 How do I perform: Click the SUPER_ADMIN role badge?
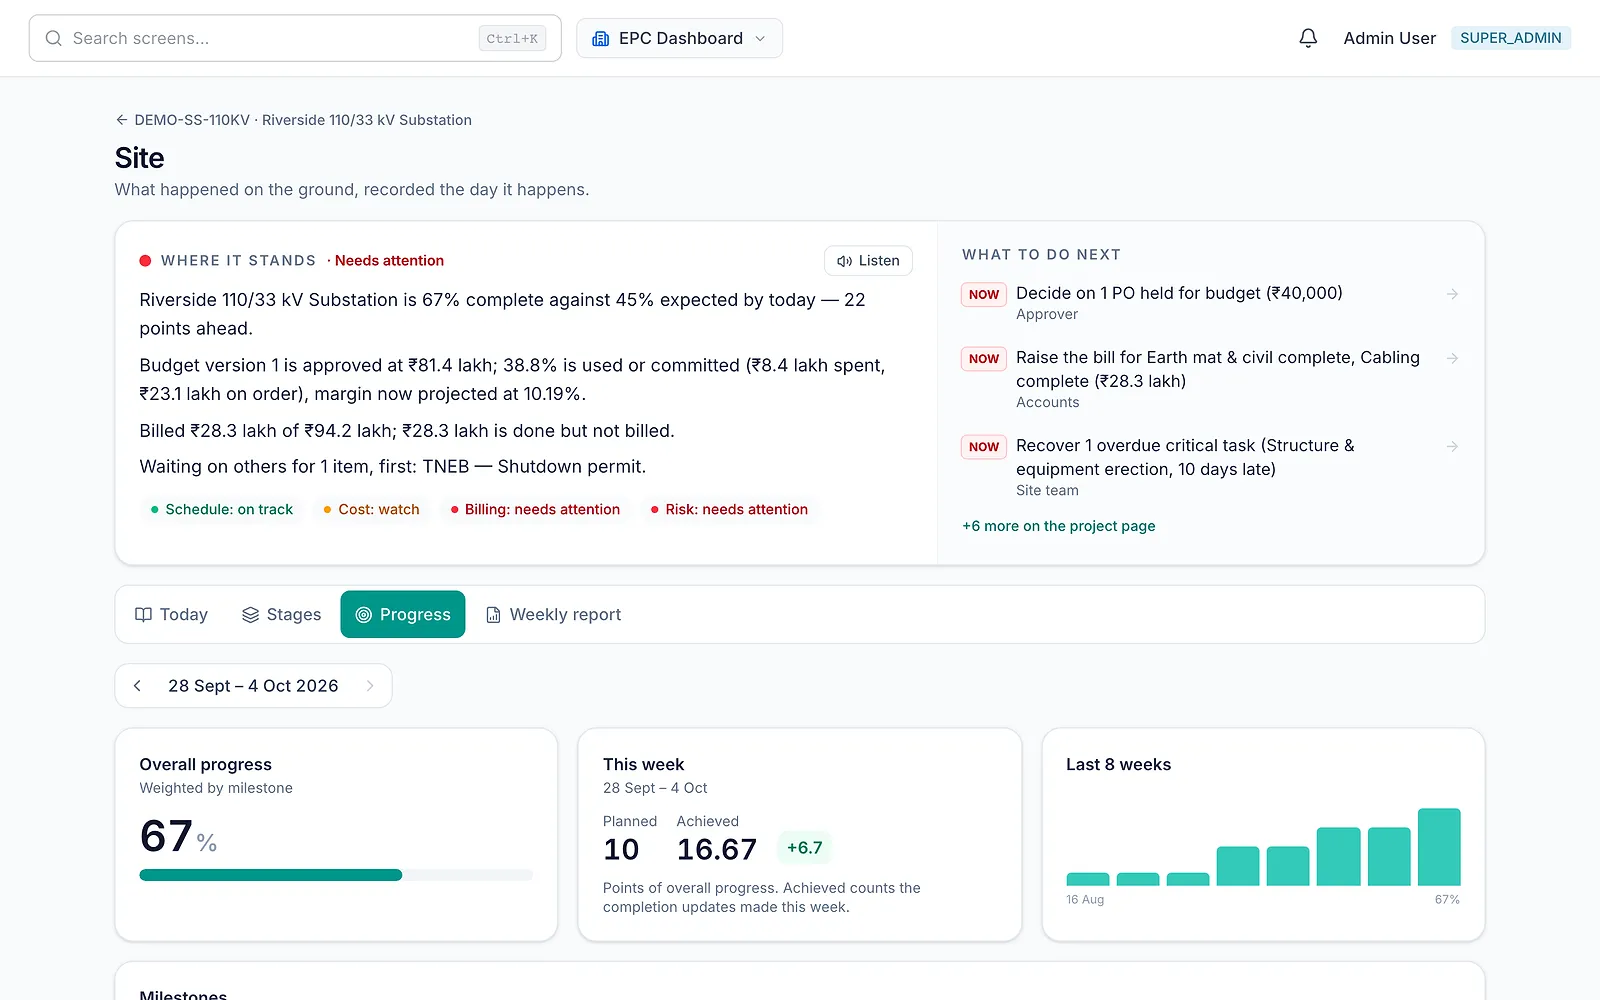(1510, 38)
